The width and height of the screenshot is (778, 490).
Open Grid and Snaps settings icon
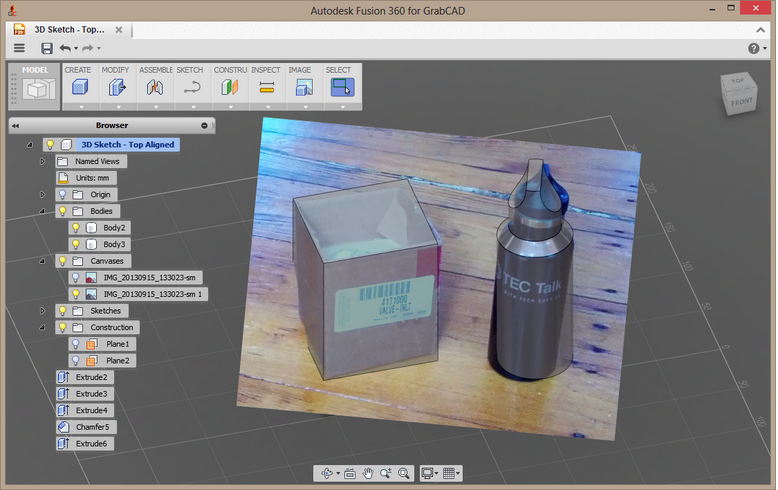click(449, 473)
